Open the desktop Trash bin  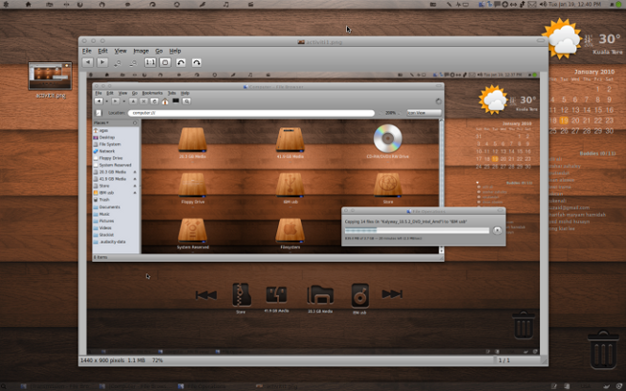tap(603, 349)
